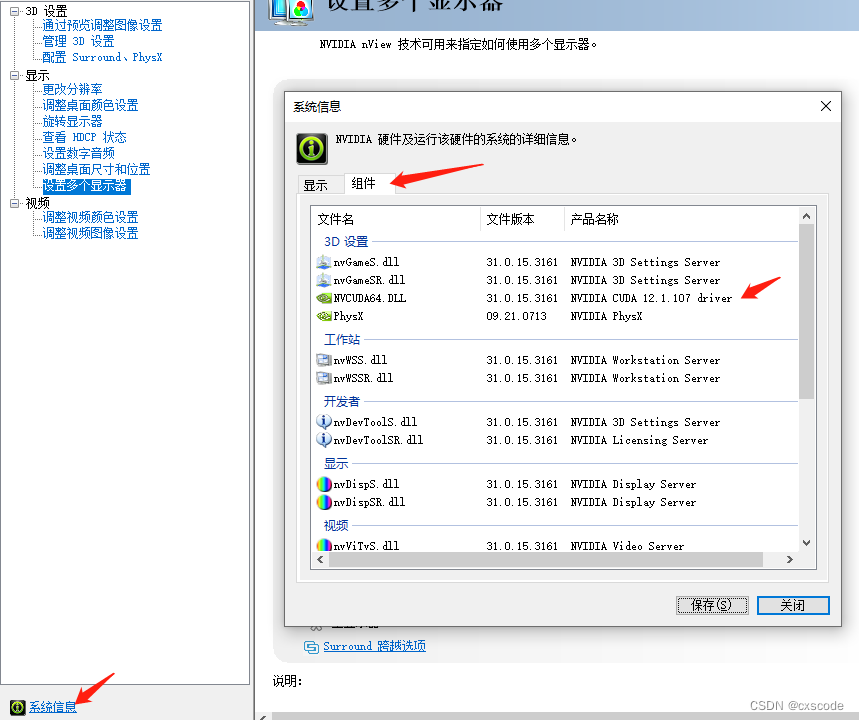Image resolution: width=859 pixels, height=720 pixels.
Task: Click the 3D 设置 group header in list
Action: click(346, 242)
